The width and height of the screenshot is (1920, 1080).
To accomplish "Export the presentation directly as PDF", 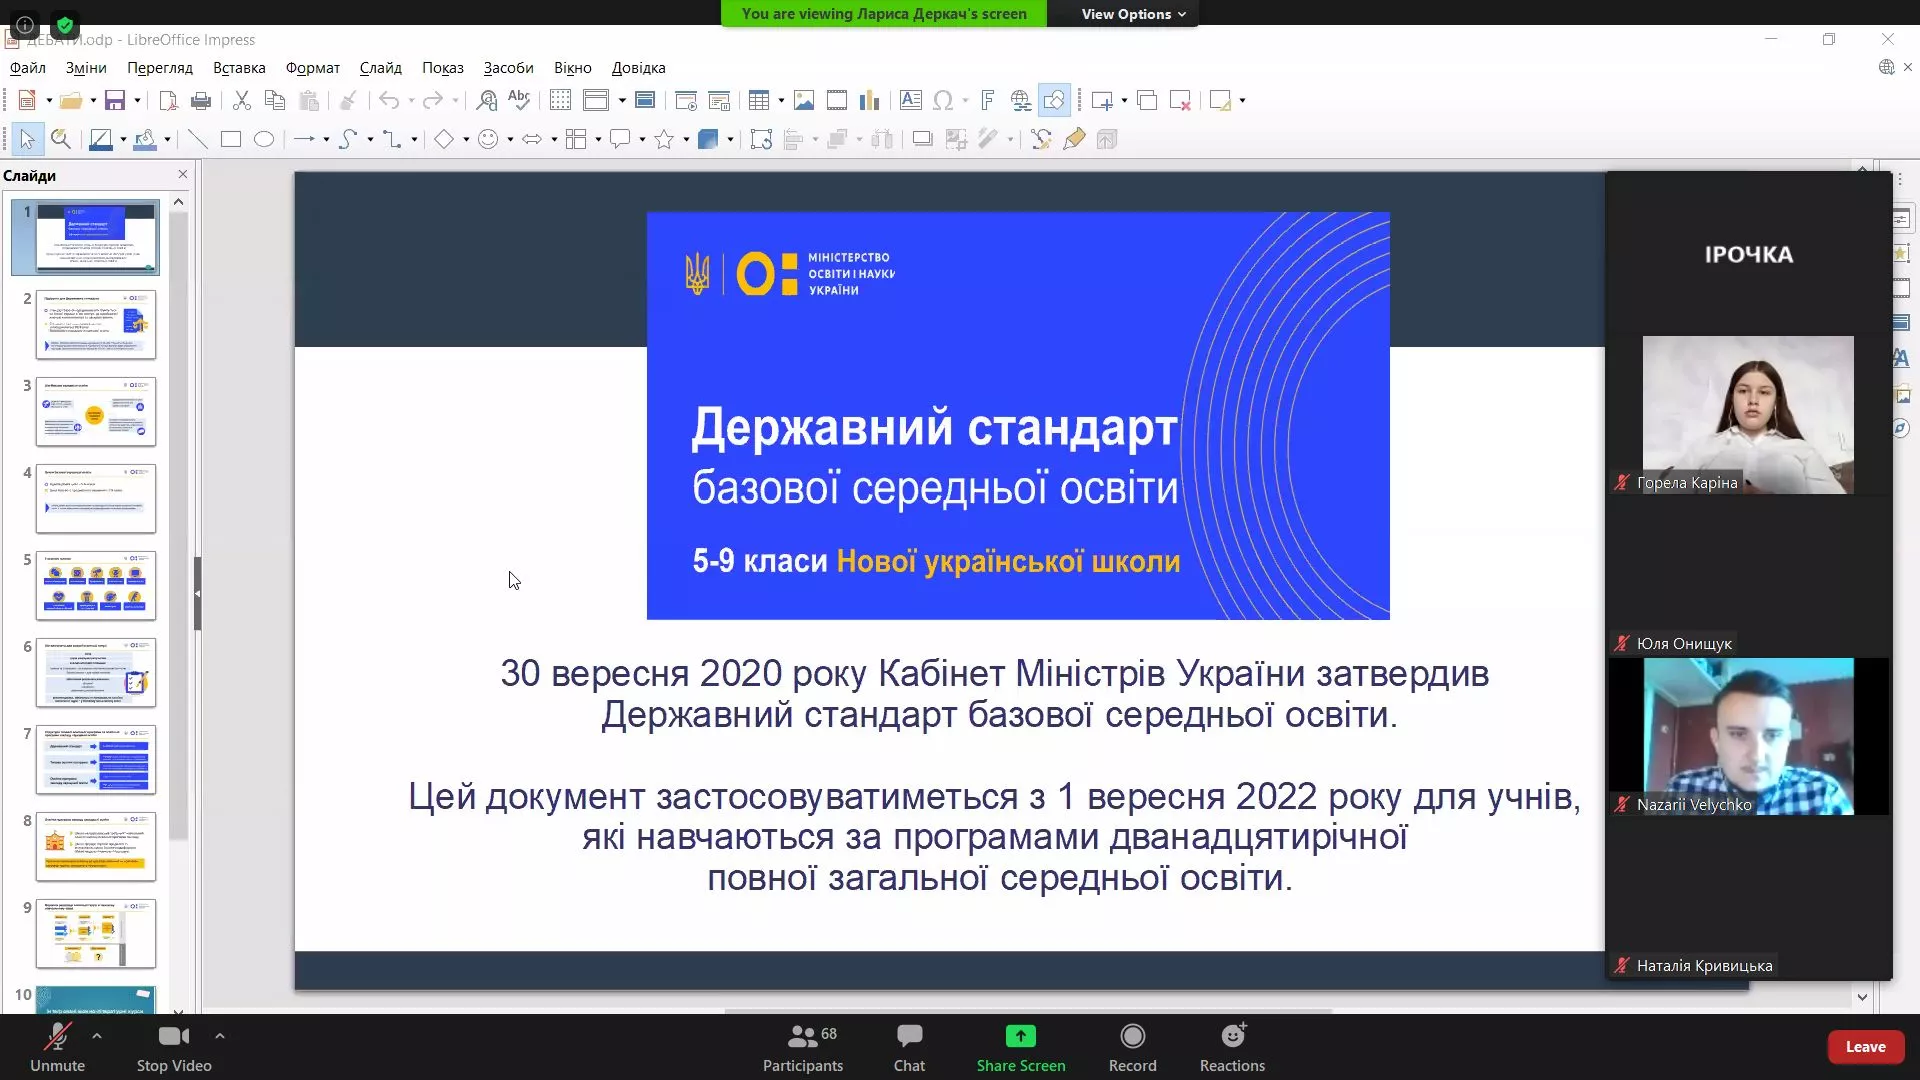I will pos(167,100).
